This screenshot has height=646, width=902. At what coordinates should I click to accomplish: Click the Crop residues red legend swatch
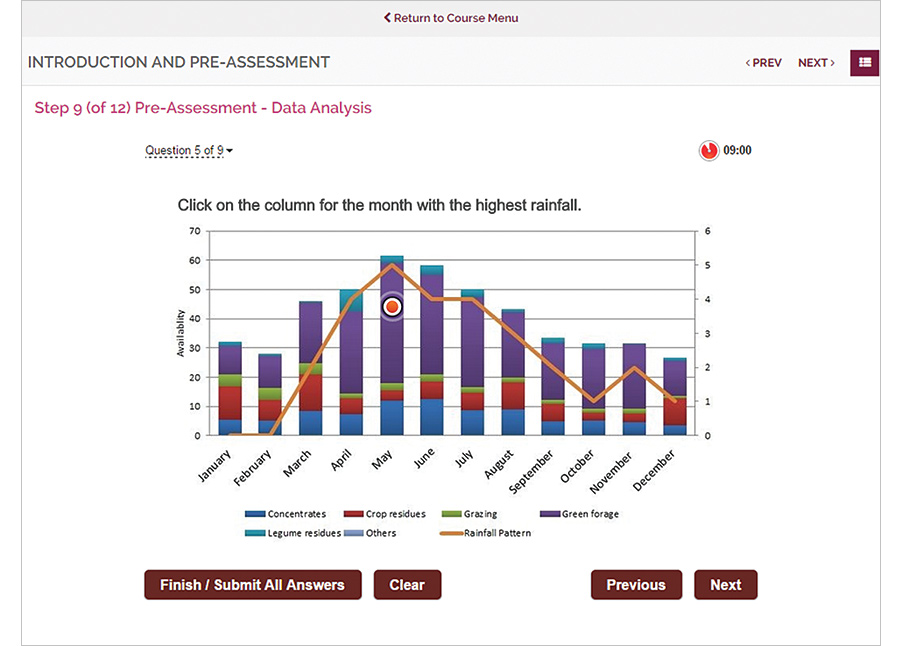coord(353,514)
